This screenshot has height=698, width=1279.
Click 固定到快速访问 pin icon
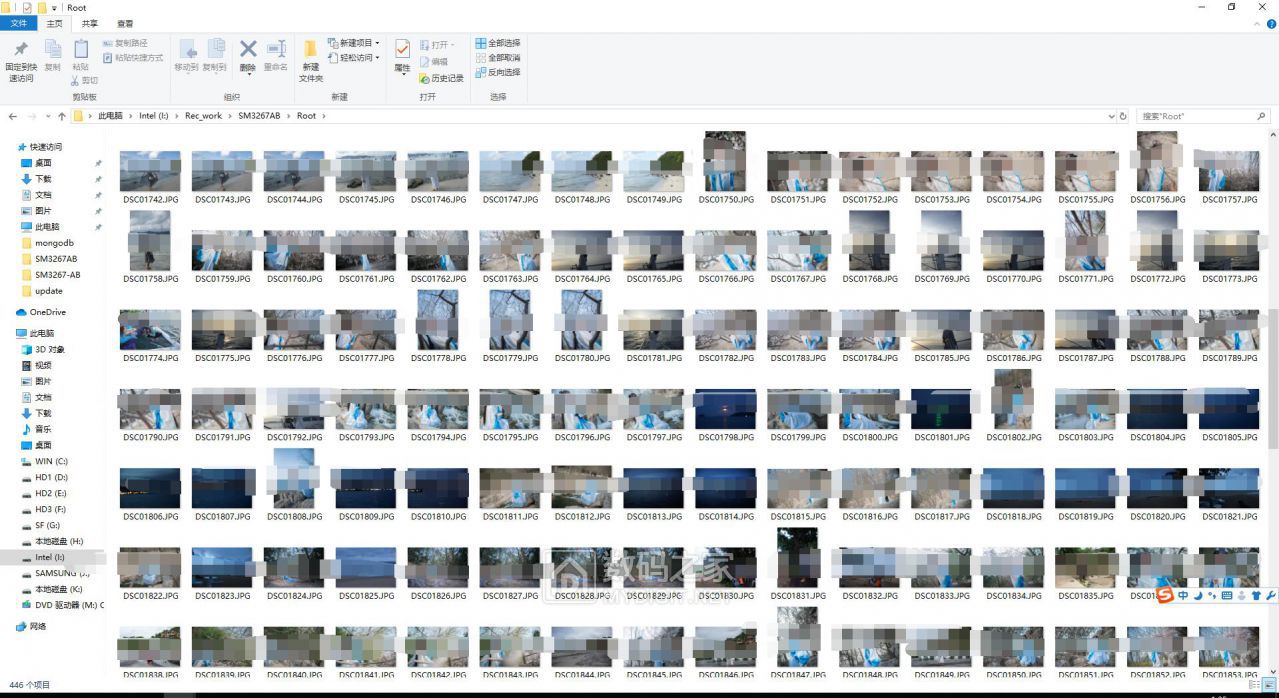20,49
